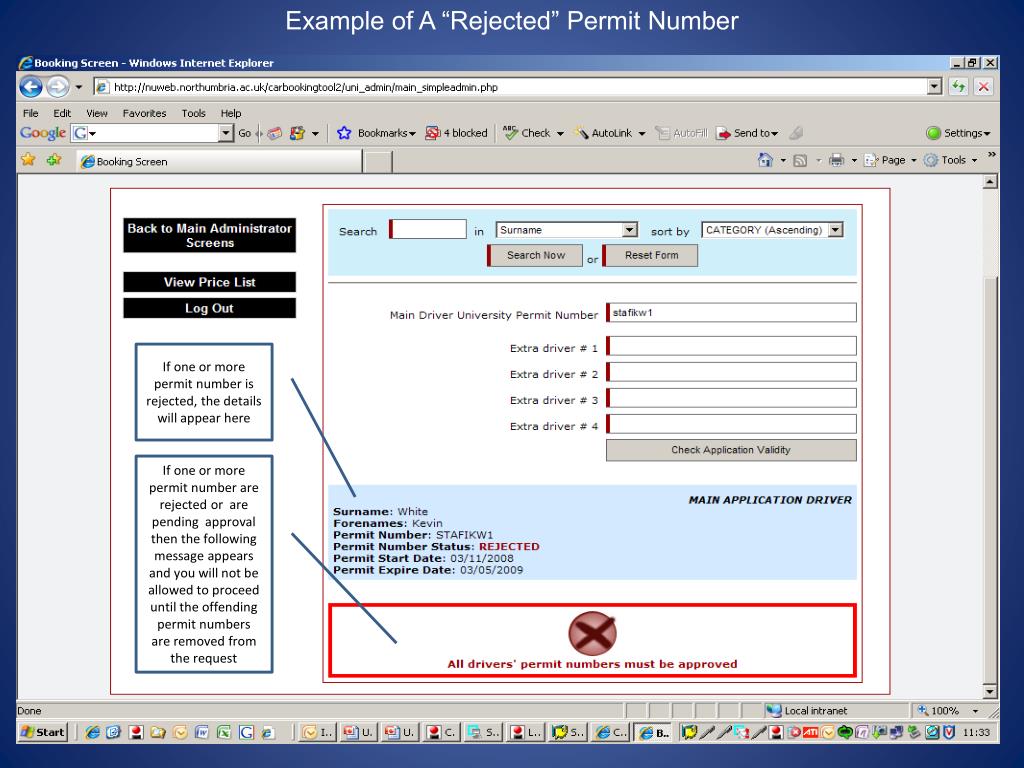
Task: Select the Booking Screen tab
Action: [219, 161]
